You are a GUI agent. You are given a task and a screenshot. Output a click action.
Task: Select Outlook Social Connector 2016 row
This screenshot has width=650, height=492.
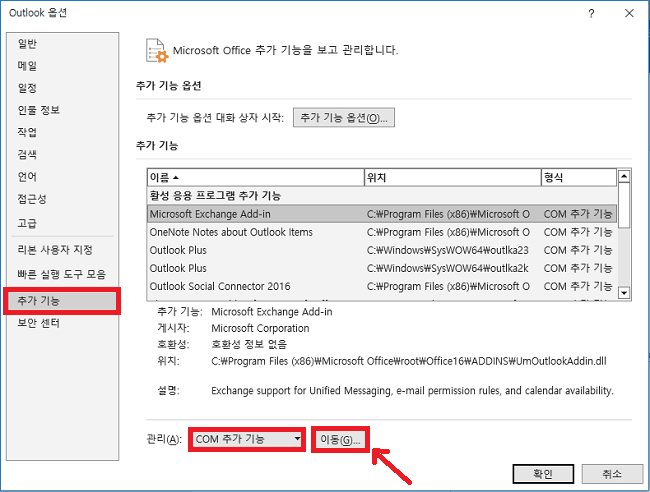pyautogui.click(x=381, y=286)
